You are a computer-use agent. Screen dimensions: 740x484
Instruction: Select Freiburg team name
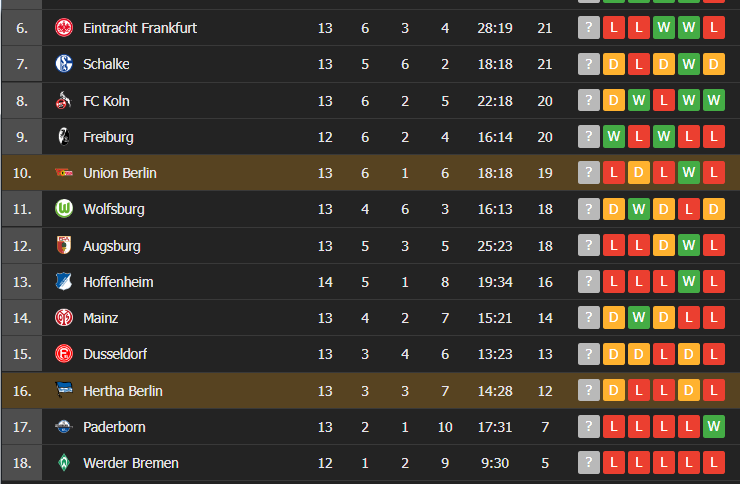pos(108,137)
